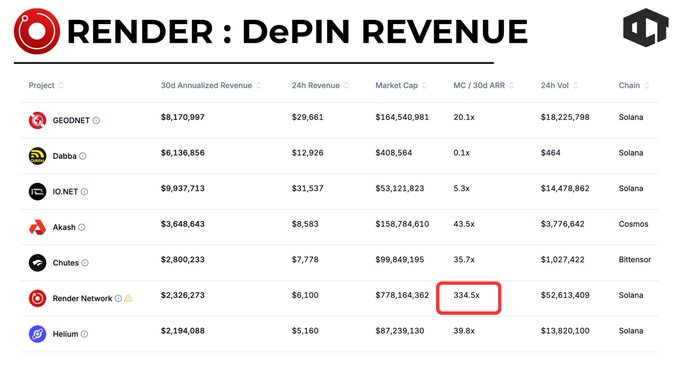Image resolution: width=679 pixels, height=382 pixels.
Task: Select the 0.1x ratio value
Action: point(462,152)
